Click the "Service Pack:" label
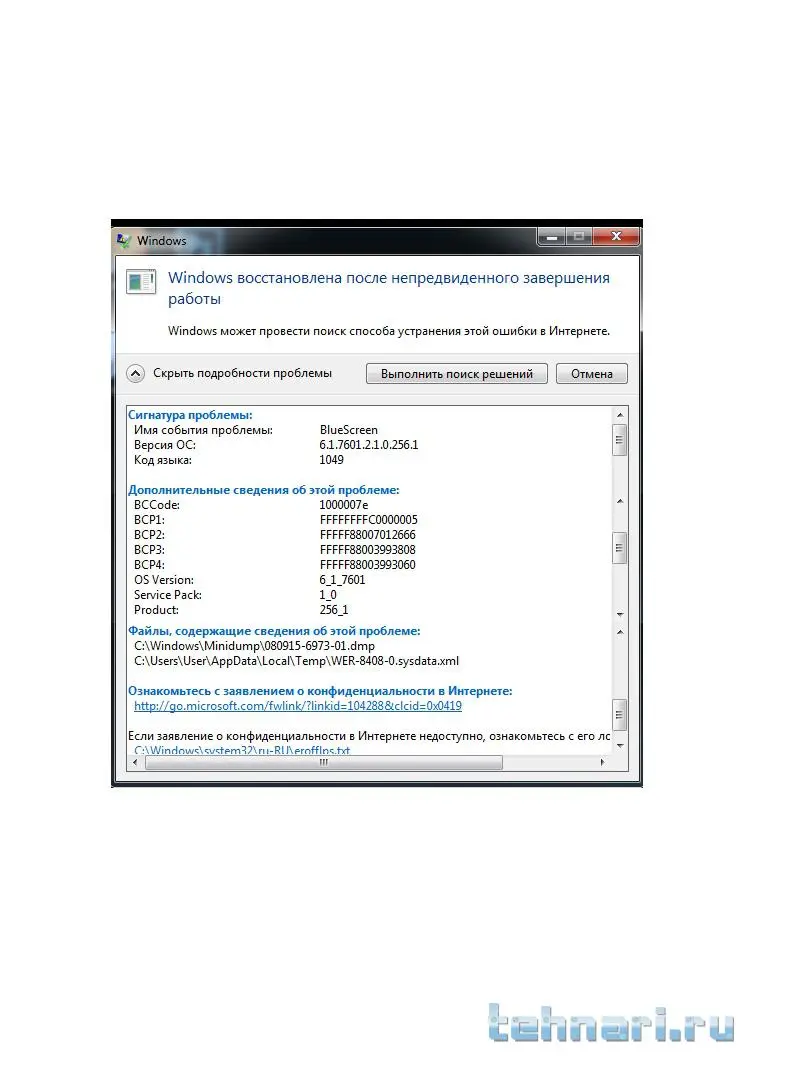This screenshot has height=1074, width=787. [168, 595]
